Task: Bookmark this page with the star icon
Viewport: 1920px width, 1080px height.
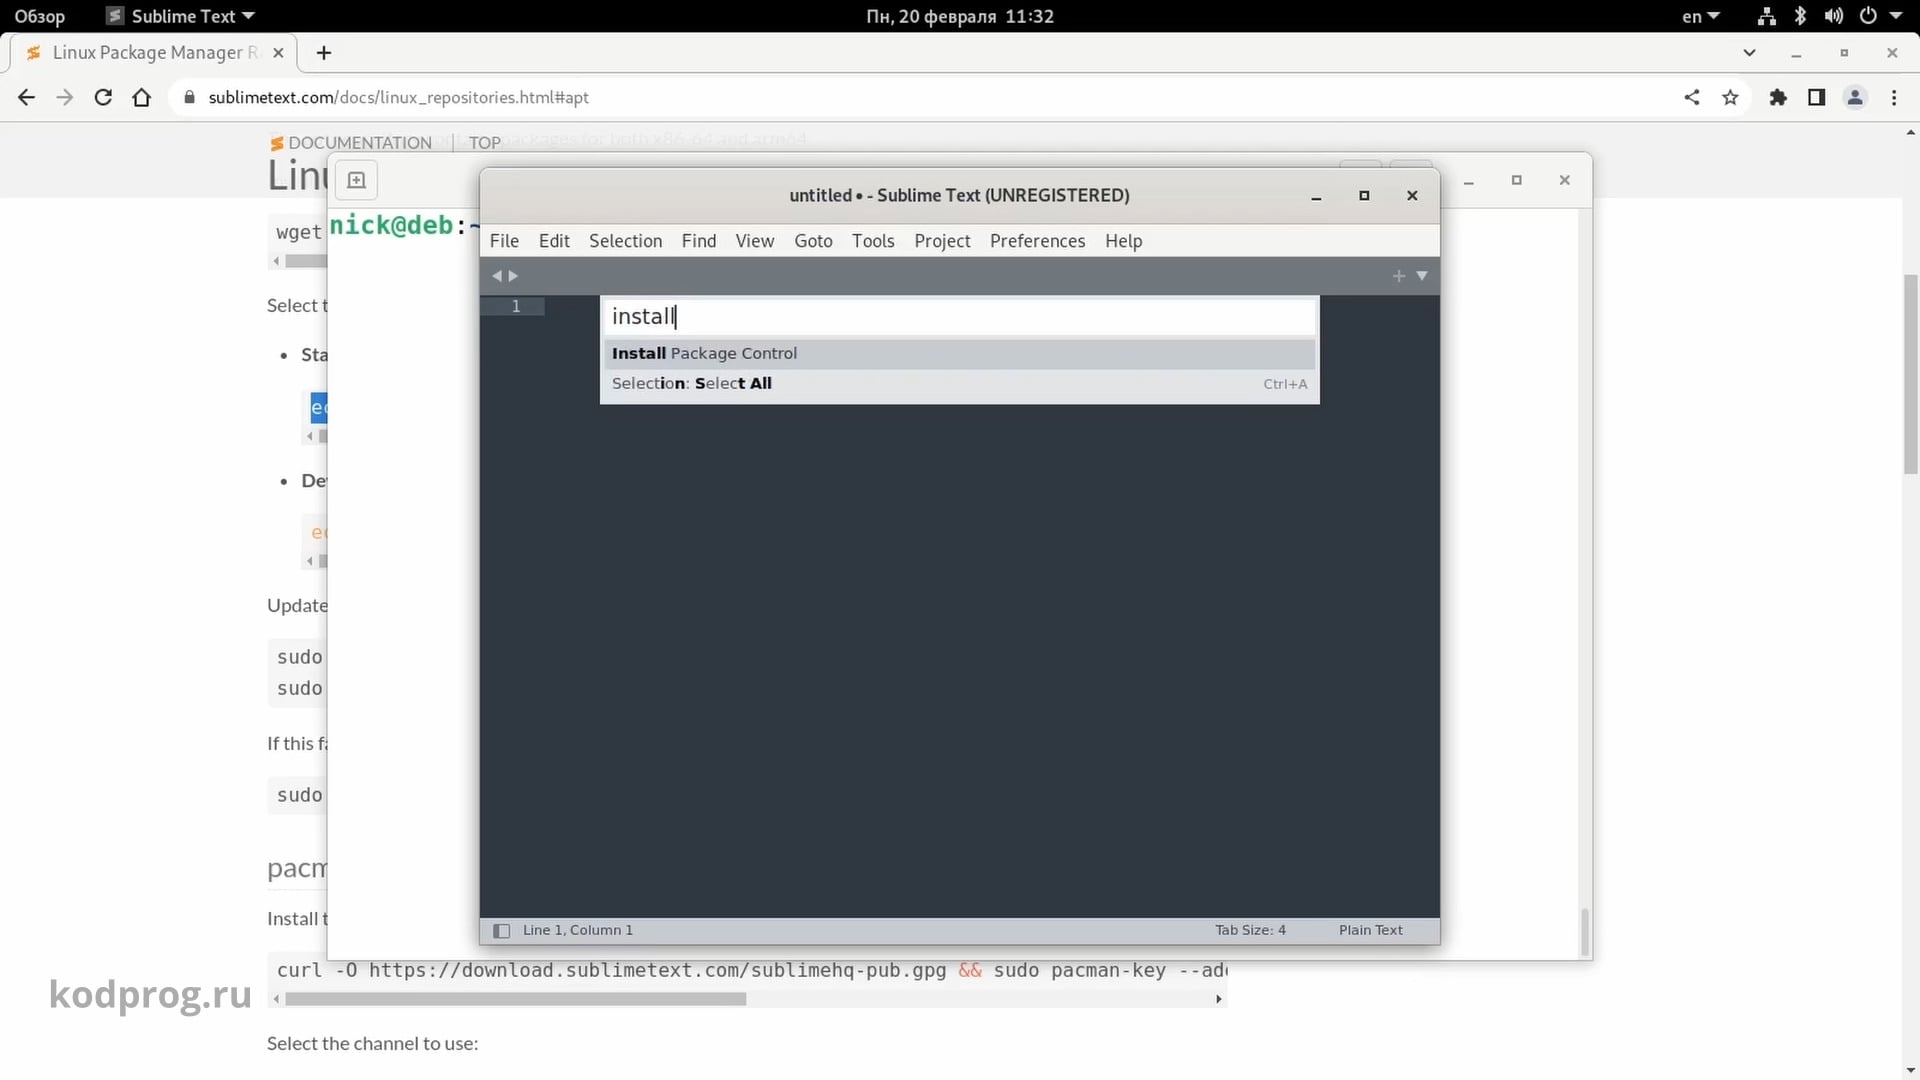Action: [x=1731, y=97]
